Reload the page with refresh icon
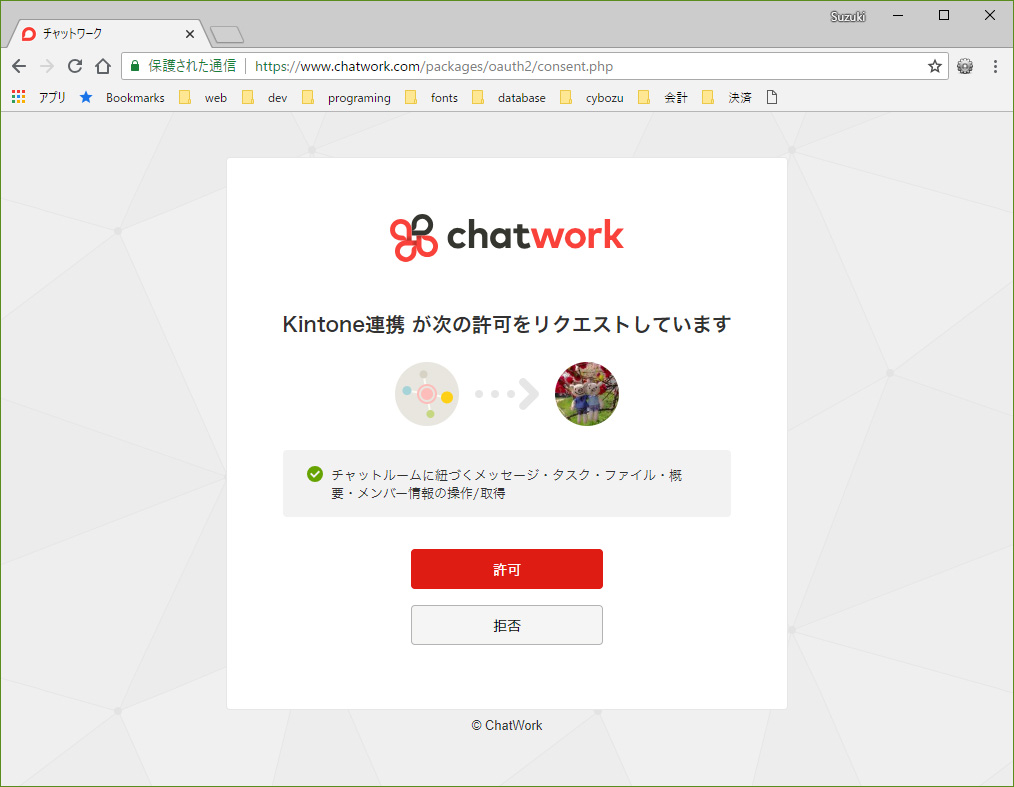 tap(75, 66)
